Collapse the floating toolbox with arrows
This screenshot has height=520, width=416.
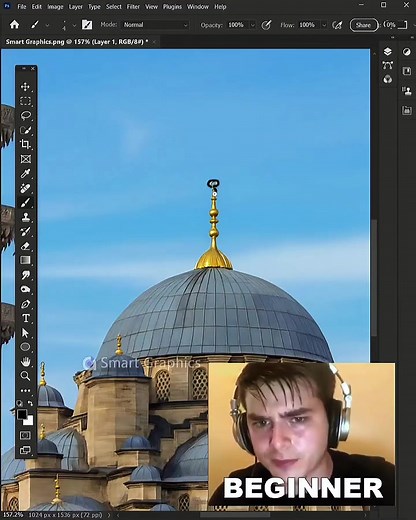pyautogui.click(x=23, y=68)
